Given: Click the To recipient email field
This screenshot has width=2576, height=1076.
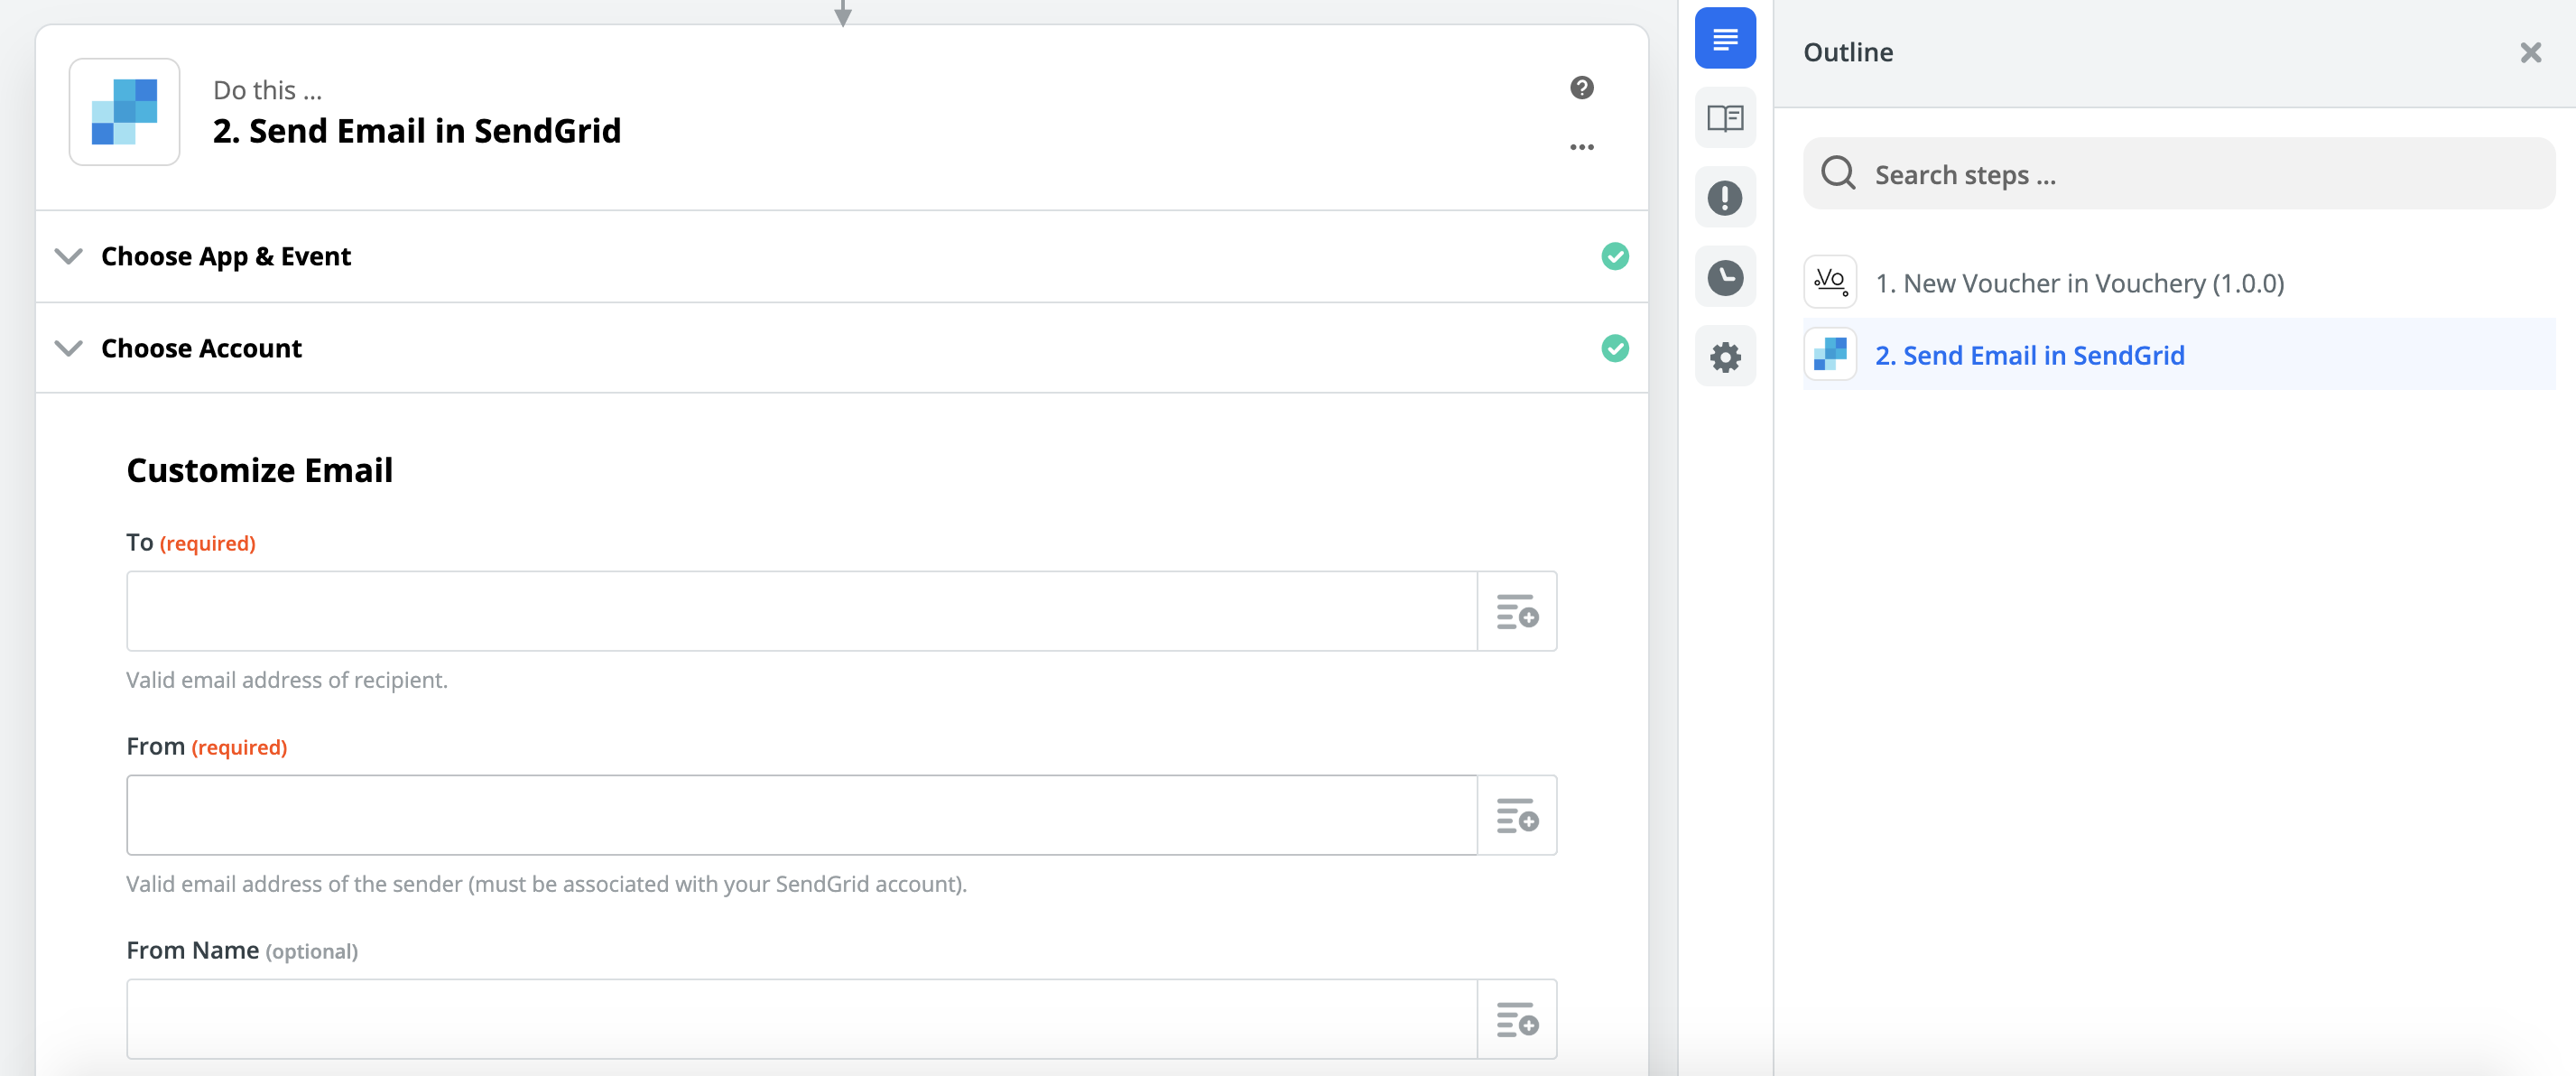Looking at the screenshot, I should [801, 611].
